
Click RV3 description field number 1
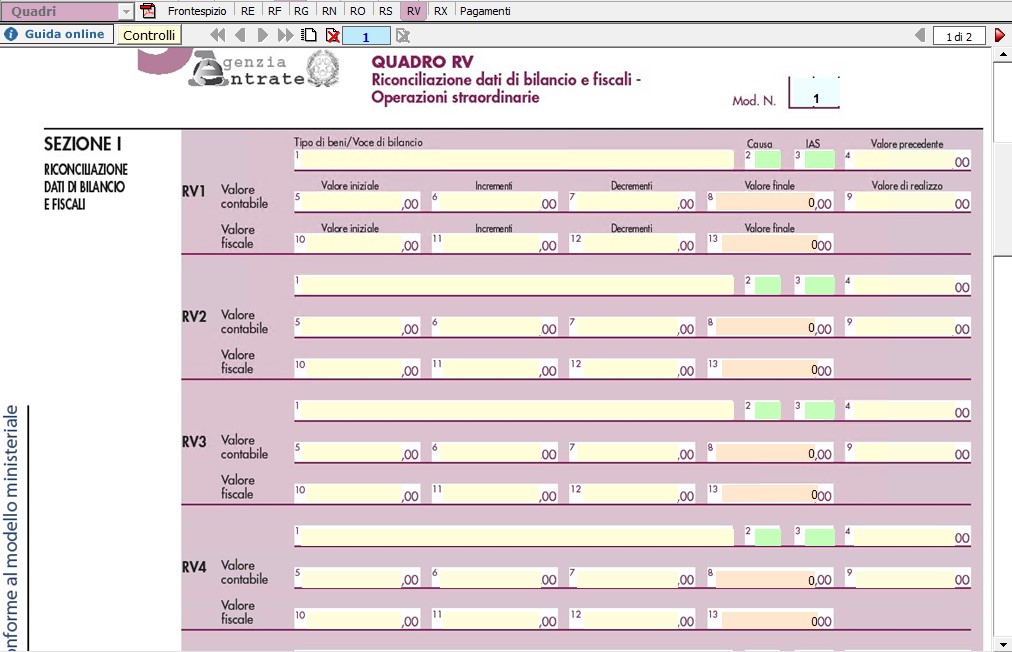[x=514, y=410]
